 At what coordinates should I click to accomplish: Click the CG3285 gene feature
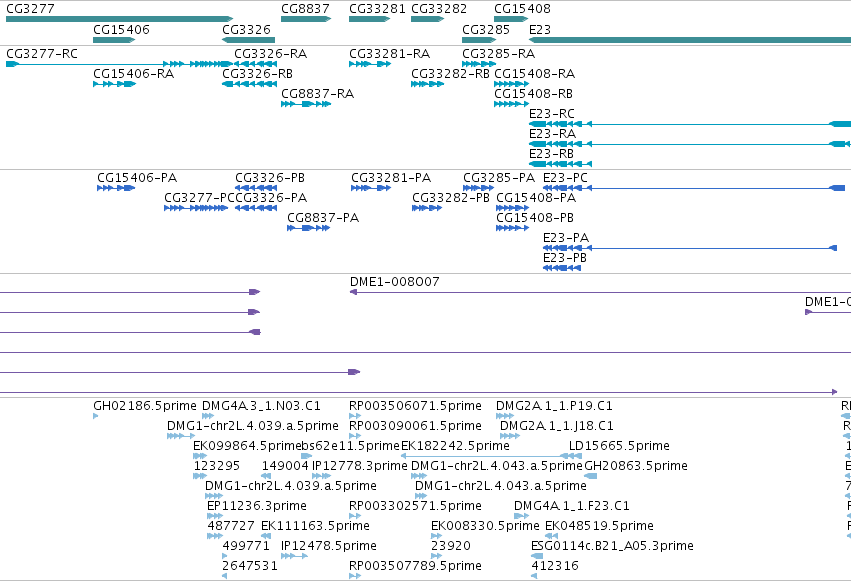pyautogui.click(x=479, y=40)
